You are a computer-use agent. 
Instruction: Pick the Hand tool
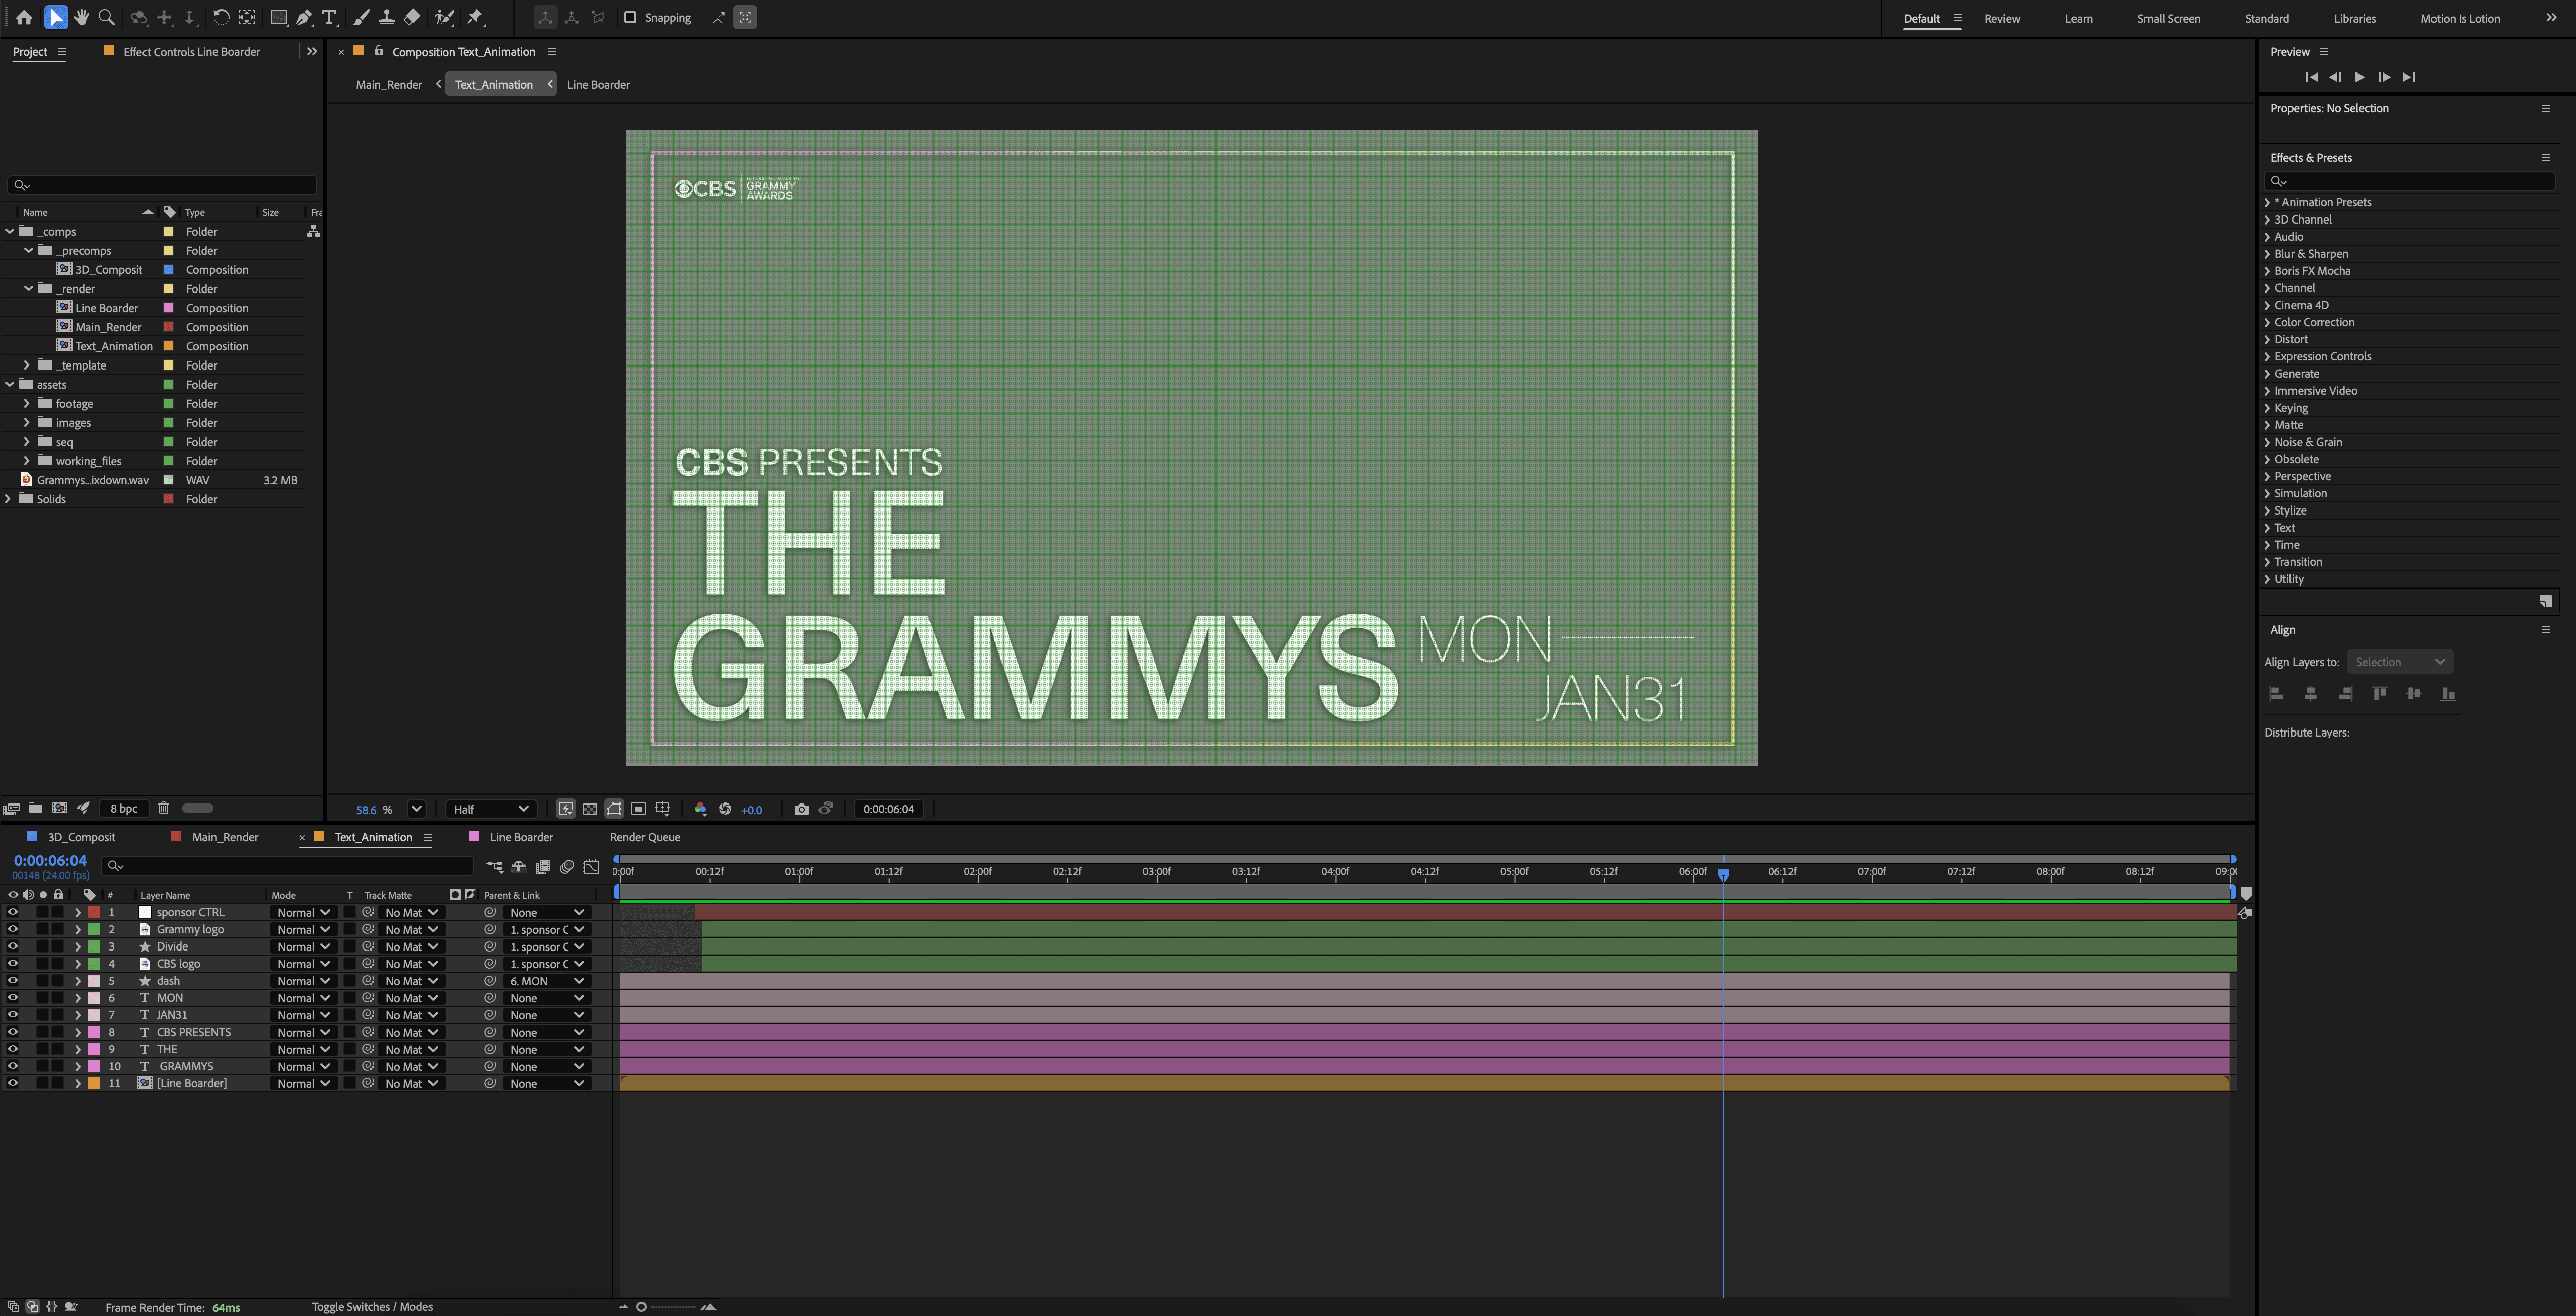pos(81,17)
